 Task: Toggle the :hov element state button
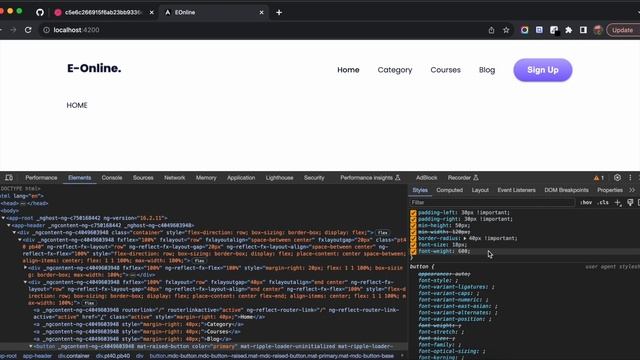click(586, 202)
